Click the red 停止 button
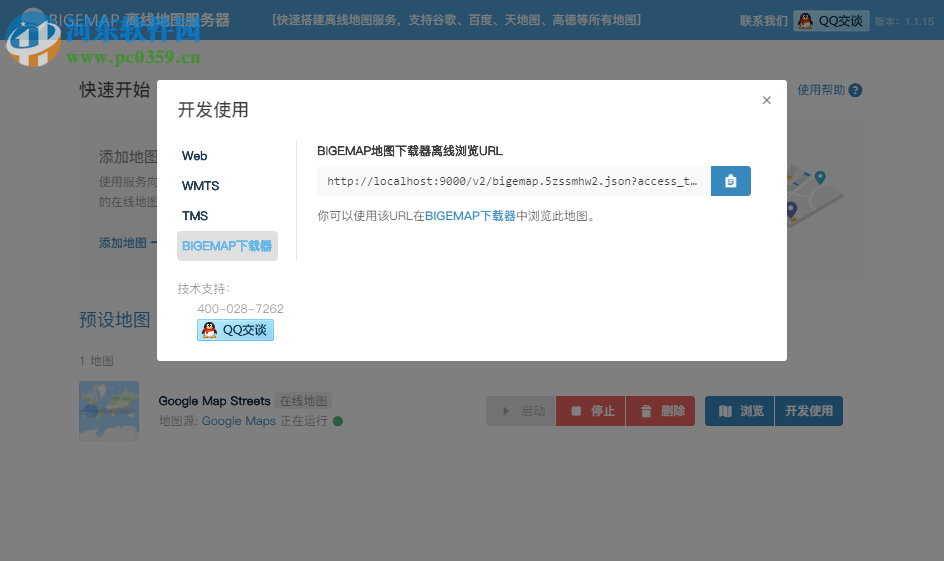Viewport: 944px width, 561px height. coord(591,411)
